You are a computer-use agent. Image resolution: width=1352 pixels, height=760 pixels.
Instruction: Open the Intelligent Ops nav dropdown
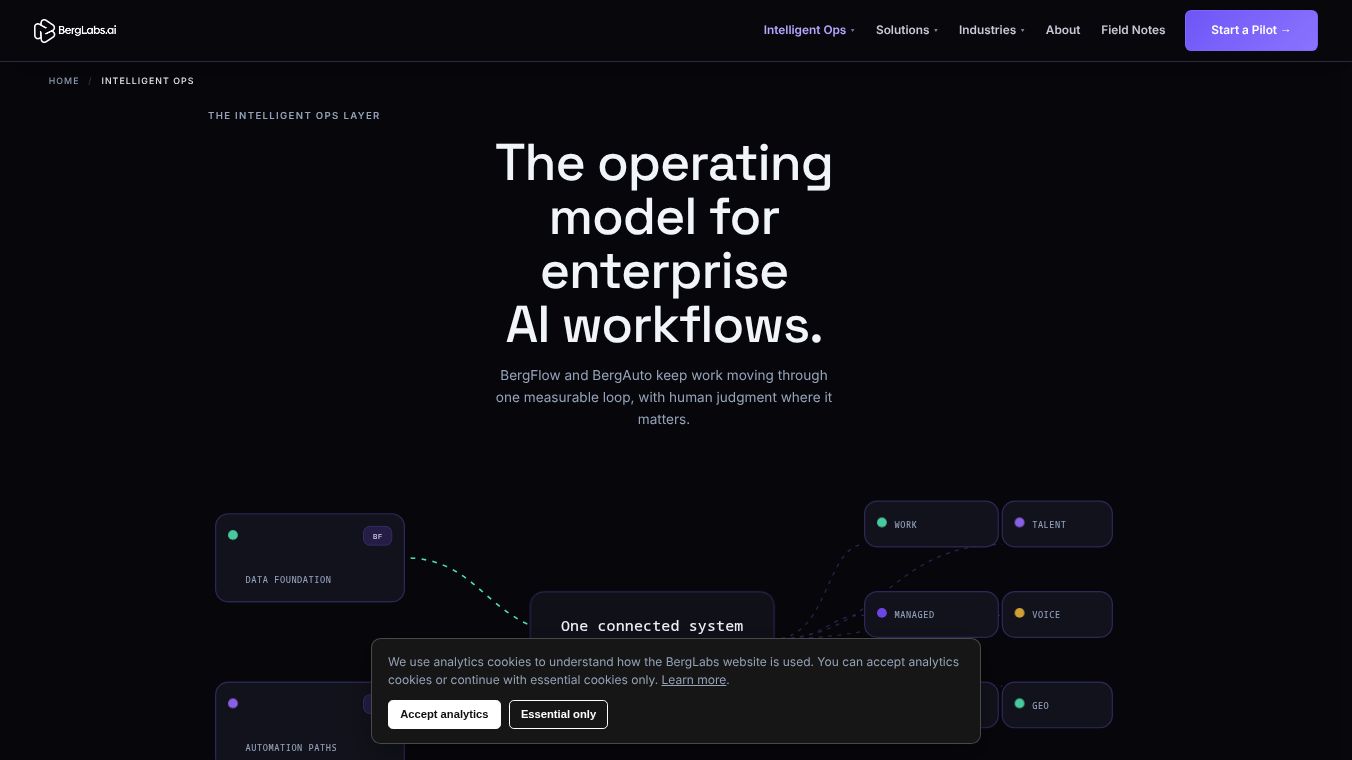[x=809, y=30]
